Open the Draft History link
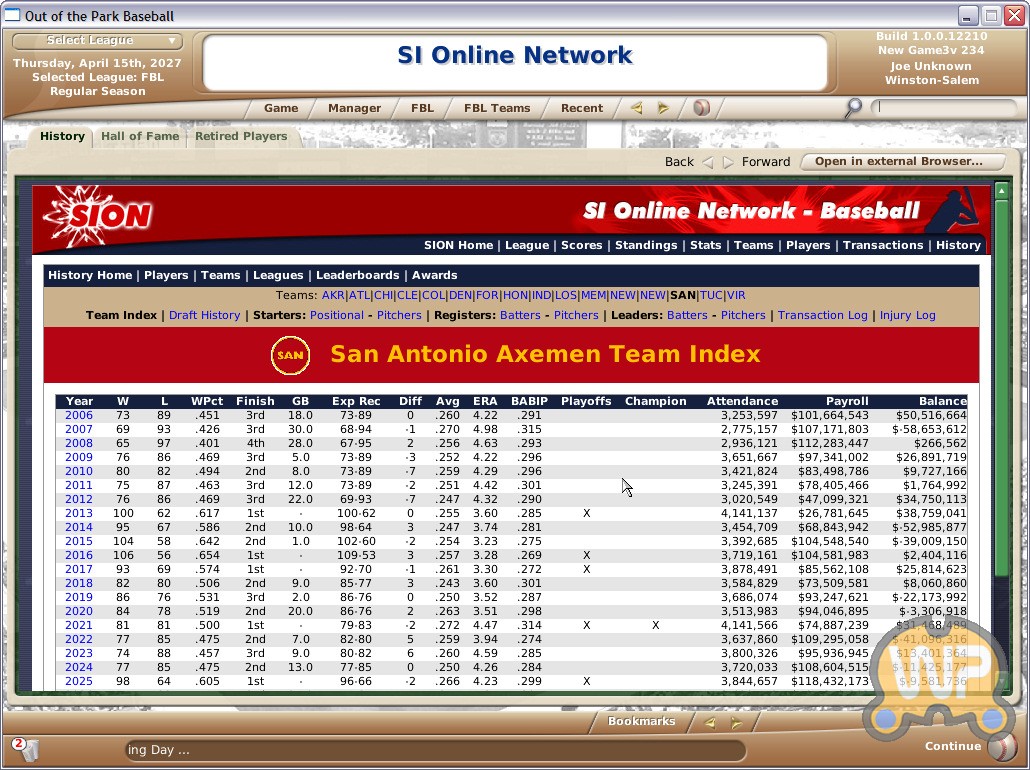Viewport: 1030px width, 770px height. (204, 315)
